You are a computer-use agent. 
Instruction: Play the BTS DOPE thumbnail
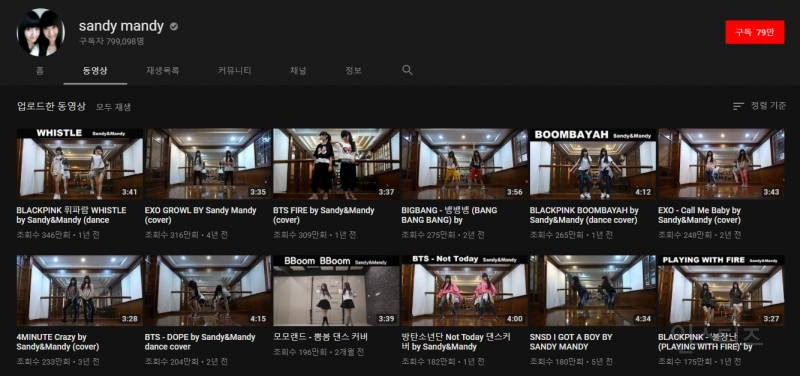pos(208,291)
